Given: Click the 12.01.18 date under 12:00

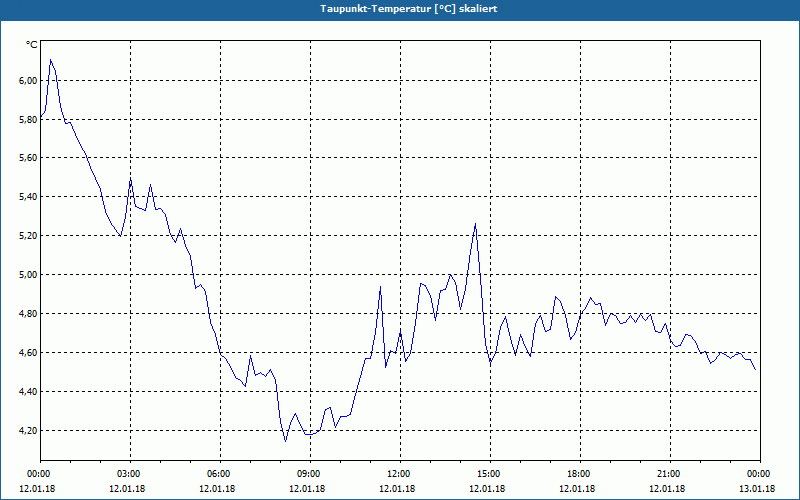Looking at the screenshot, I should (396, 489).
